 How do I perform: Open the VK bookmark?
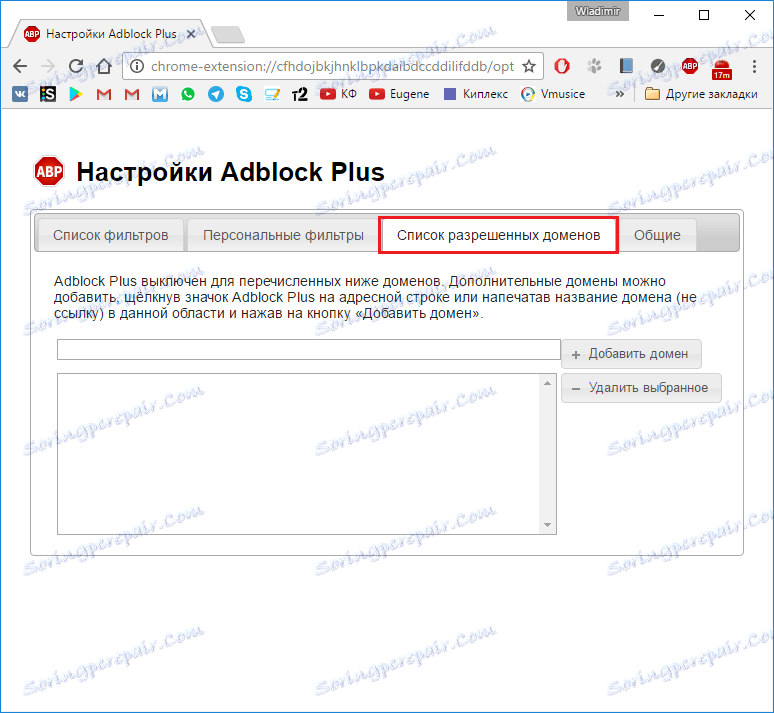pos(20,94)
